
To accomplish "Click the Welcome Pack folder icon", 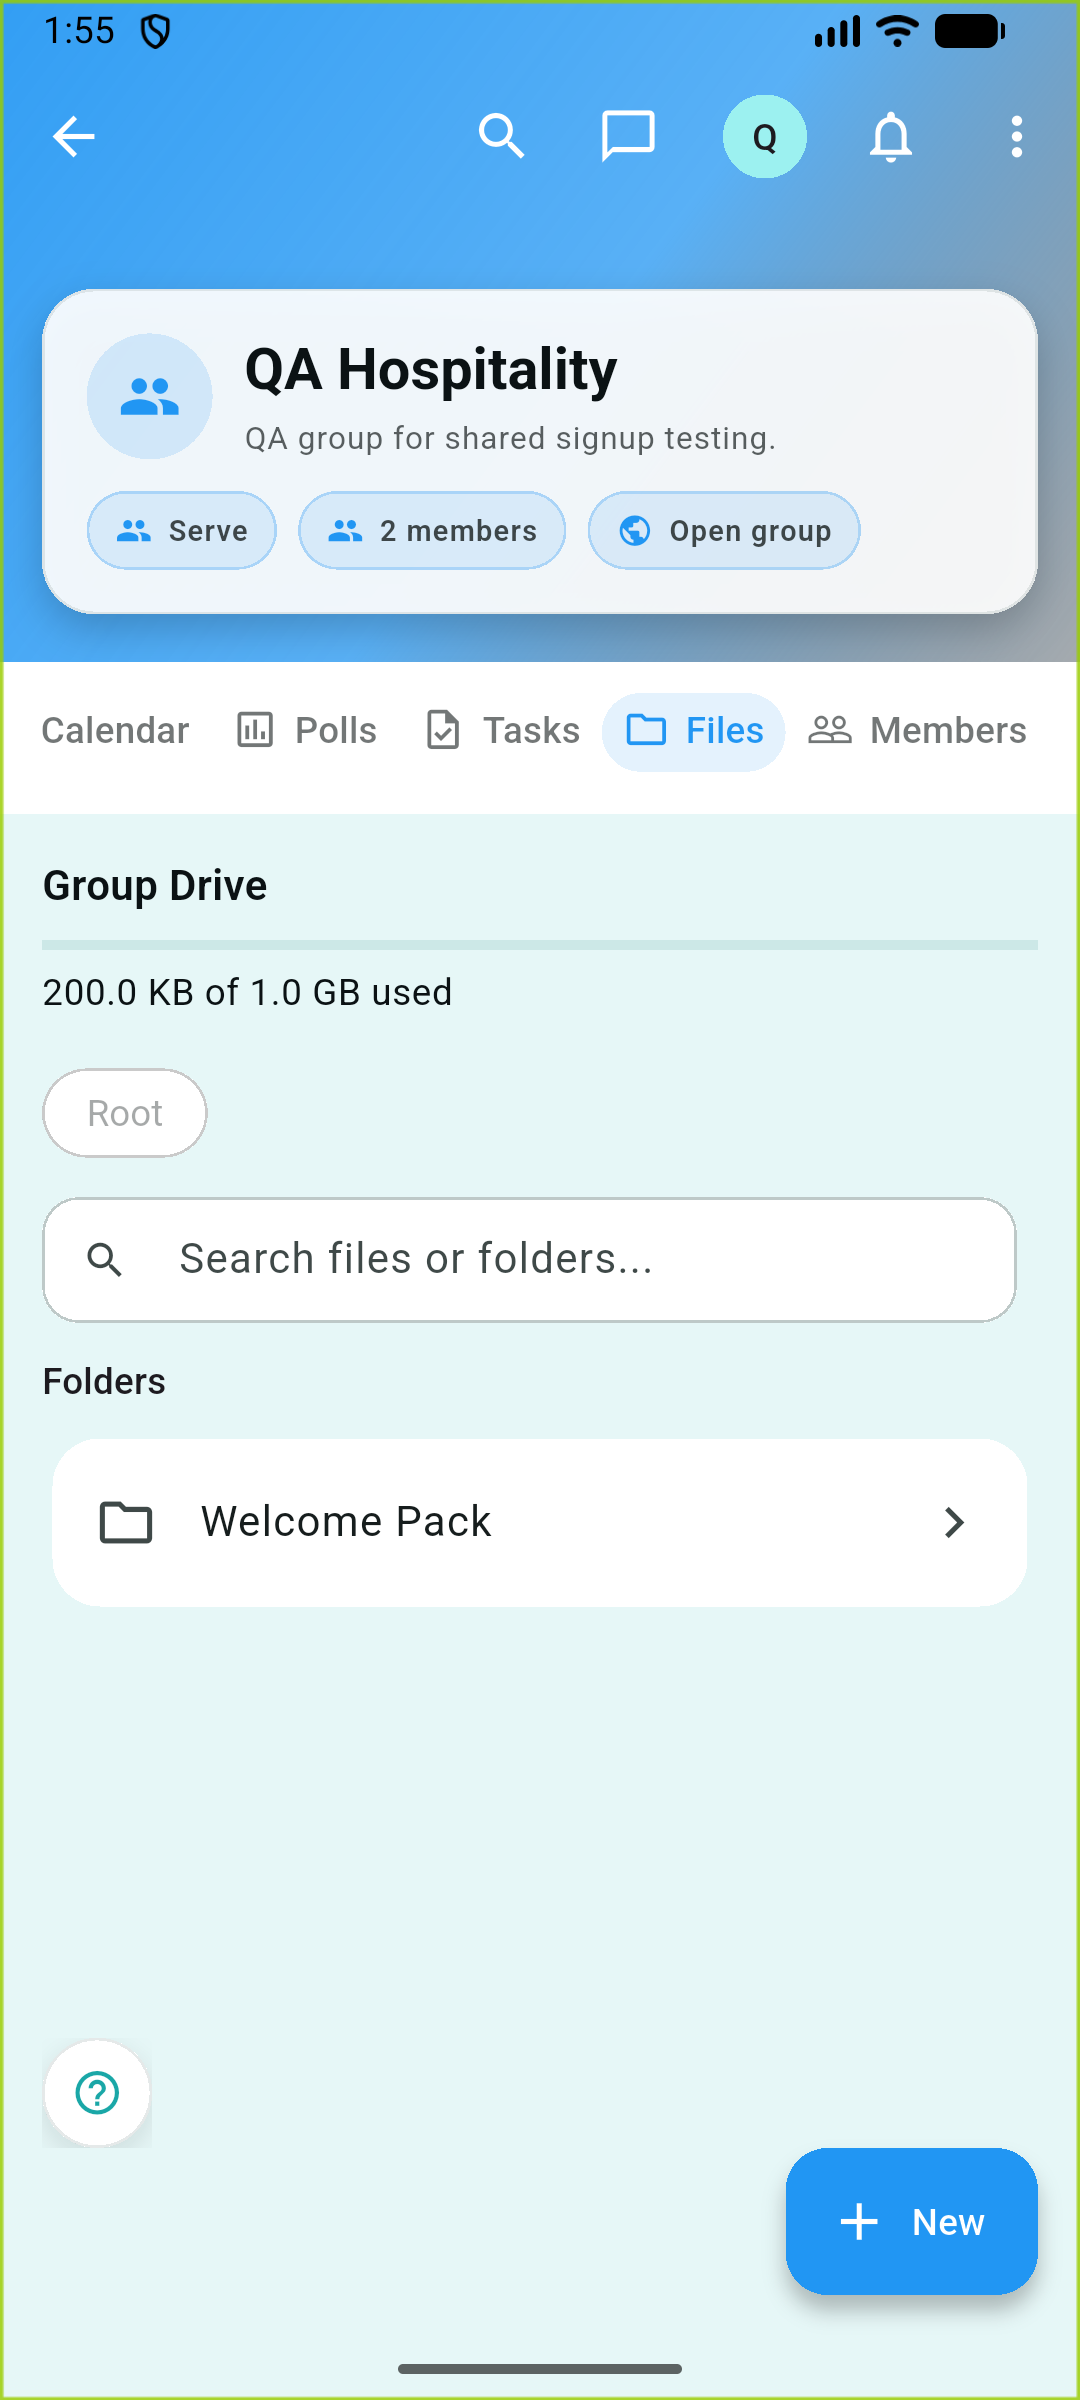I will (126, 1523).
